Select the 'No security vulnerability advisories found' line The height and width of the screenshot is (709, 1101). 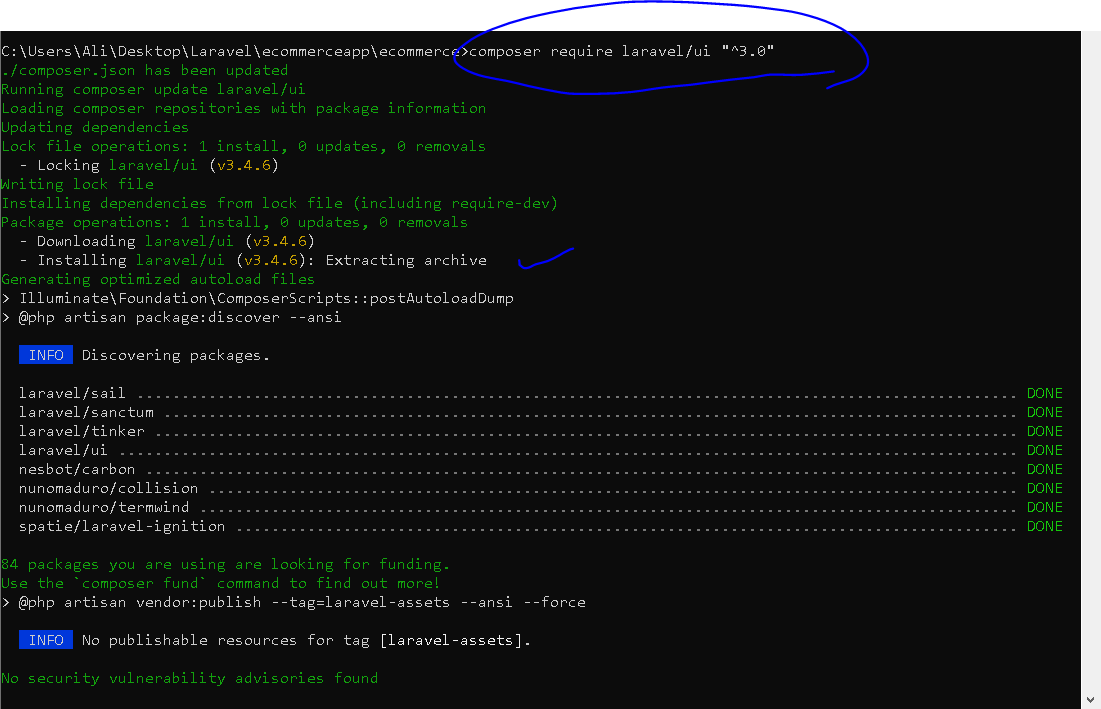click(190, 678)
